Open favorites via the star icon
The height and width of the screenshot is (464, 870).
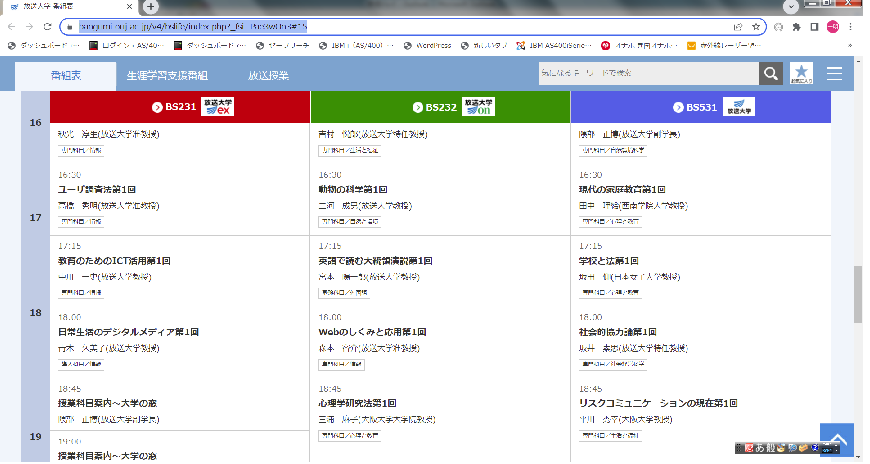801,74
